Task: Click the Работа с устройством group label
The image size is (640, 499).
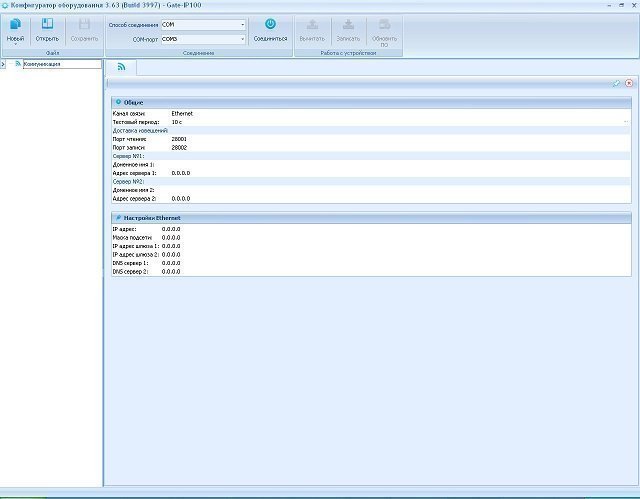Action: click(x=348, y=53)
